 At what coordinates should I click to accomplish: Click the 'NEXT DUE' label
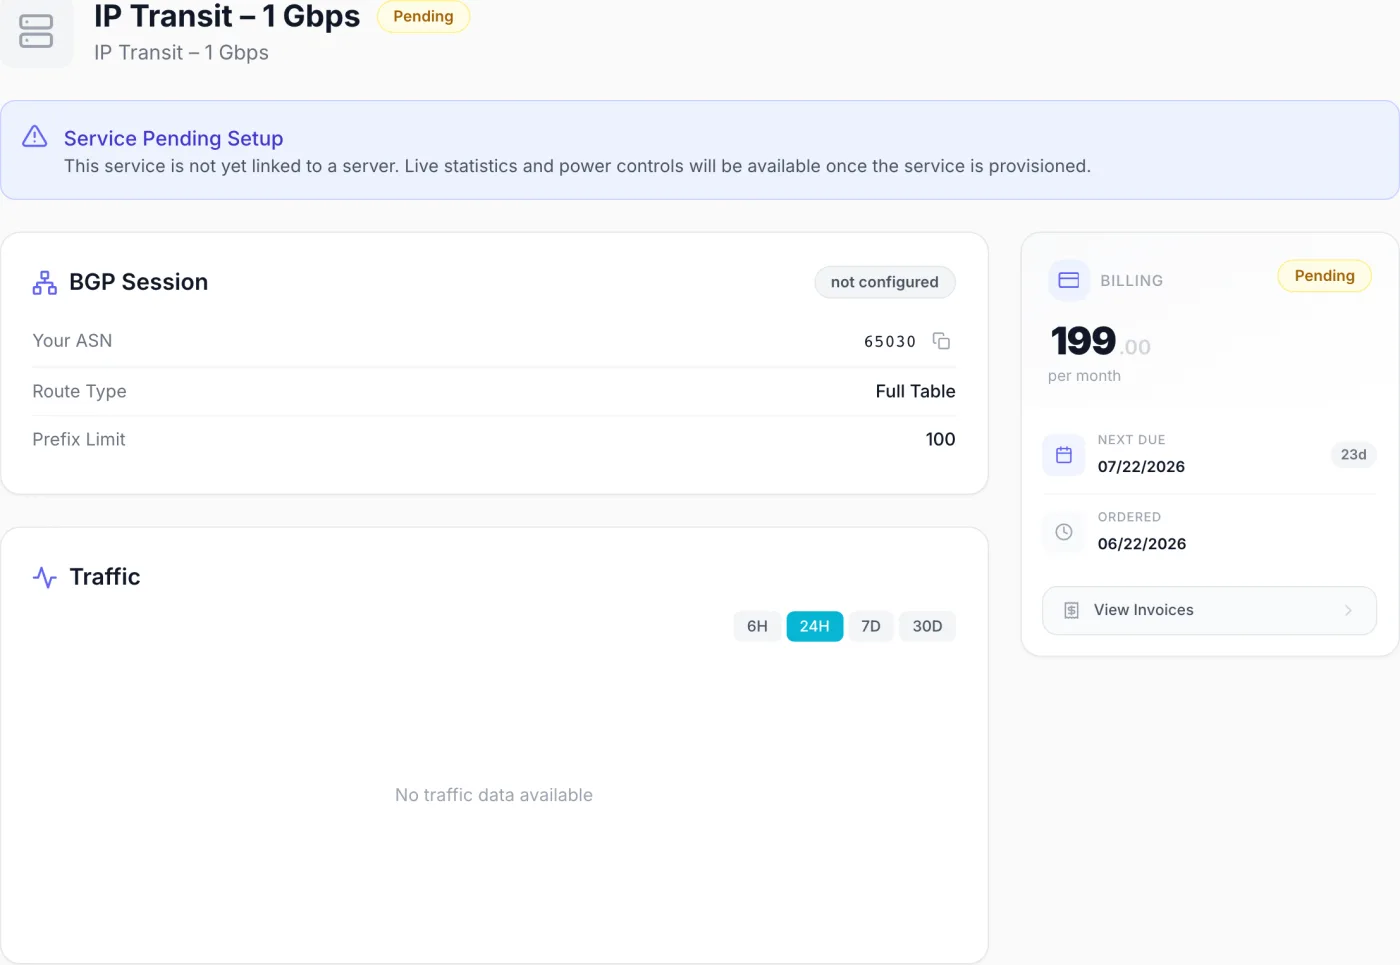[1131, 440]
